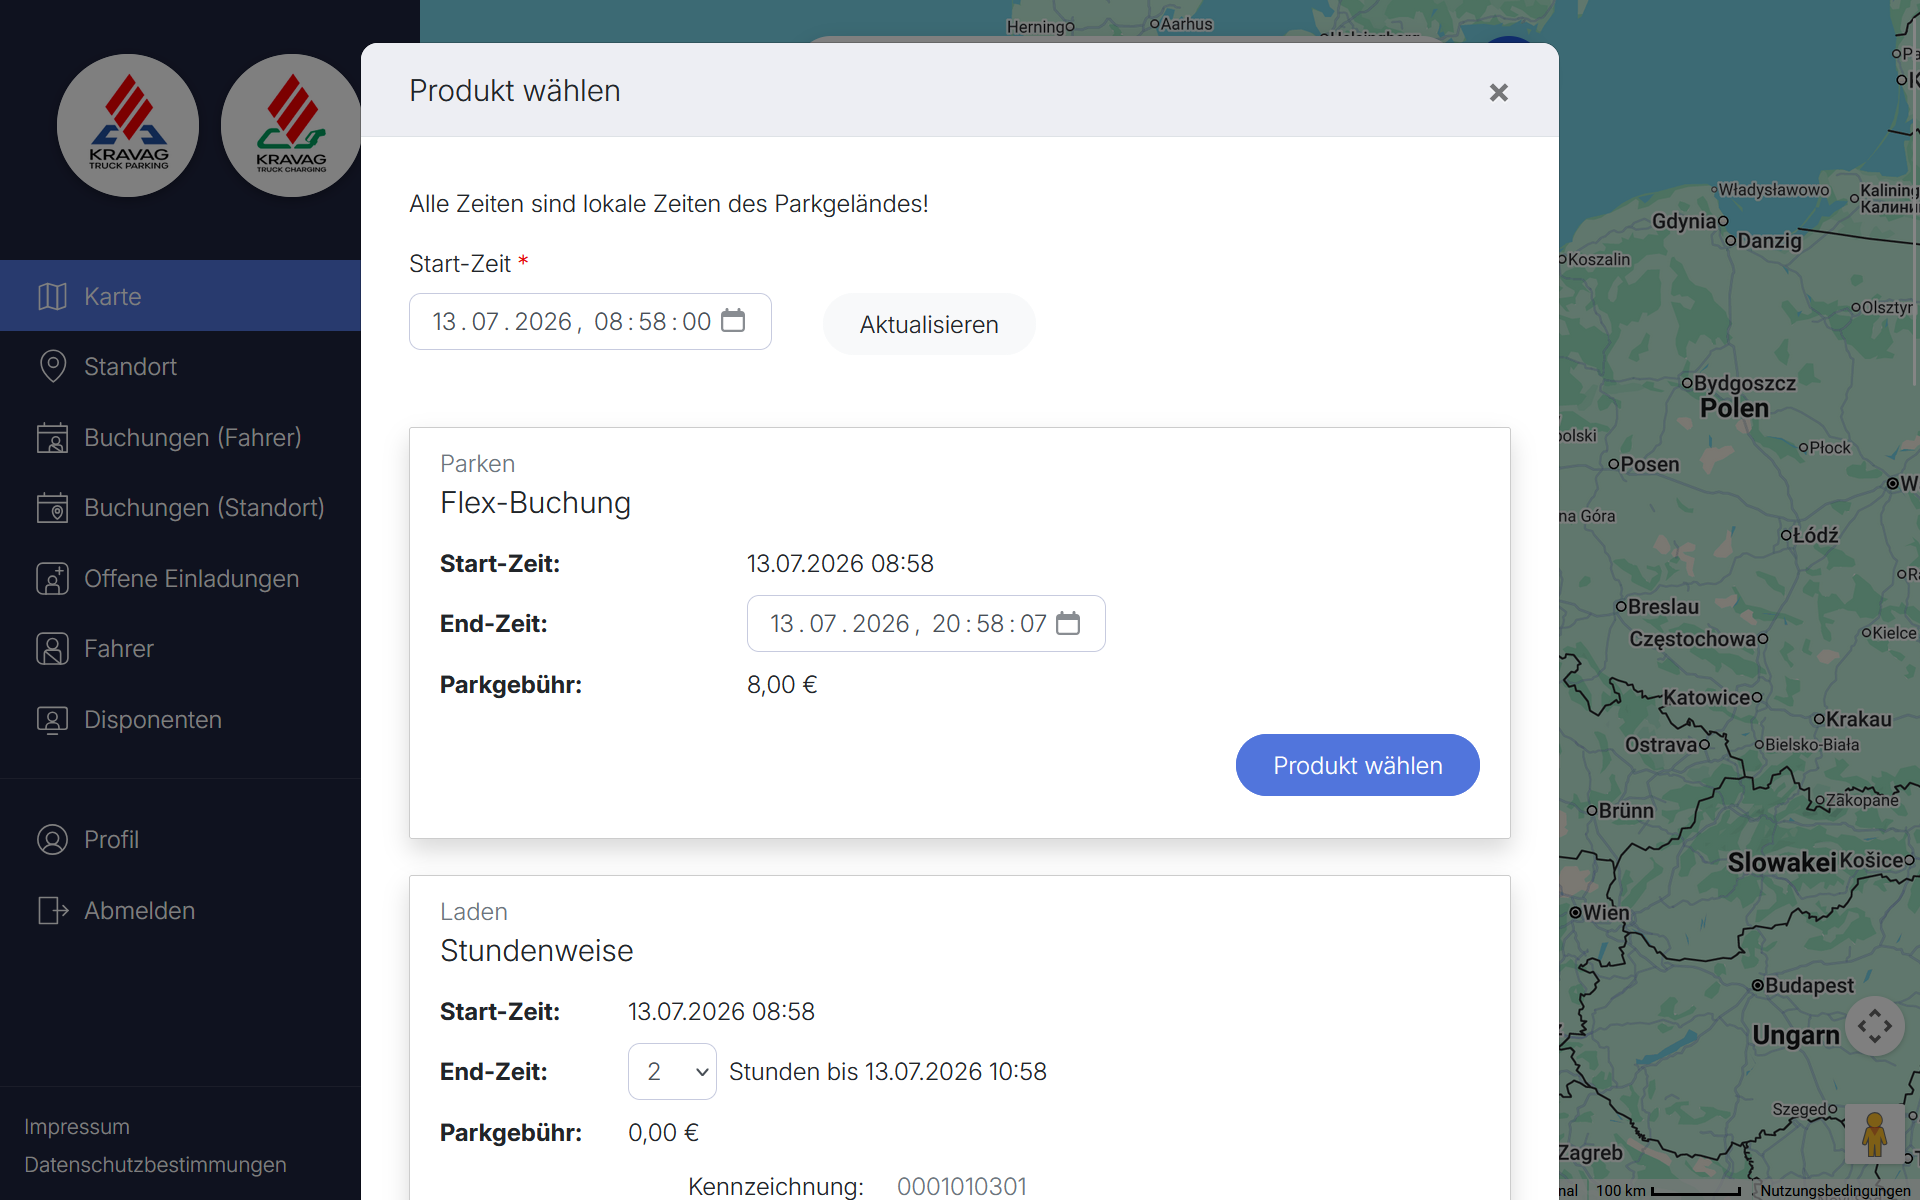Click the Częstochowa label on the map
This screenshot has height=1200, width=1920.
[1693, 638]
